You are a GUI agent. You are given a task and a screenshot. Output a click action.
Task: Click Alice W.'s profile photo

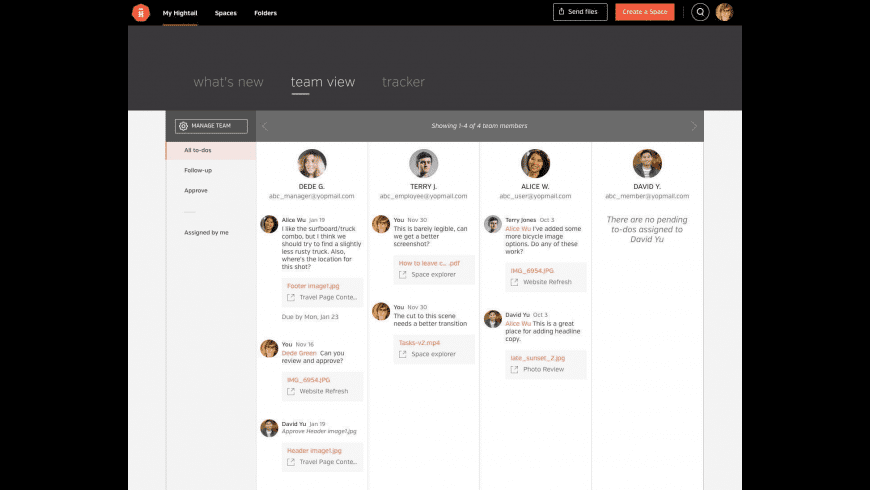535,163
